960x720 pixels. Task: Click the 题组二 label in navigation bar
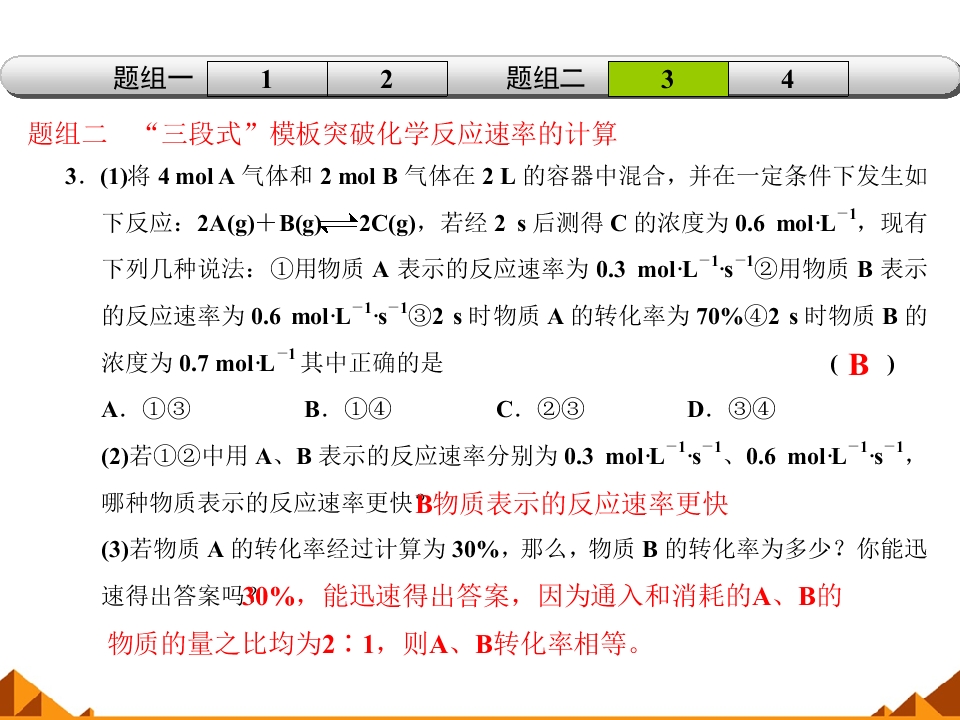pos(545,78)
